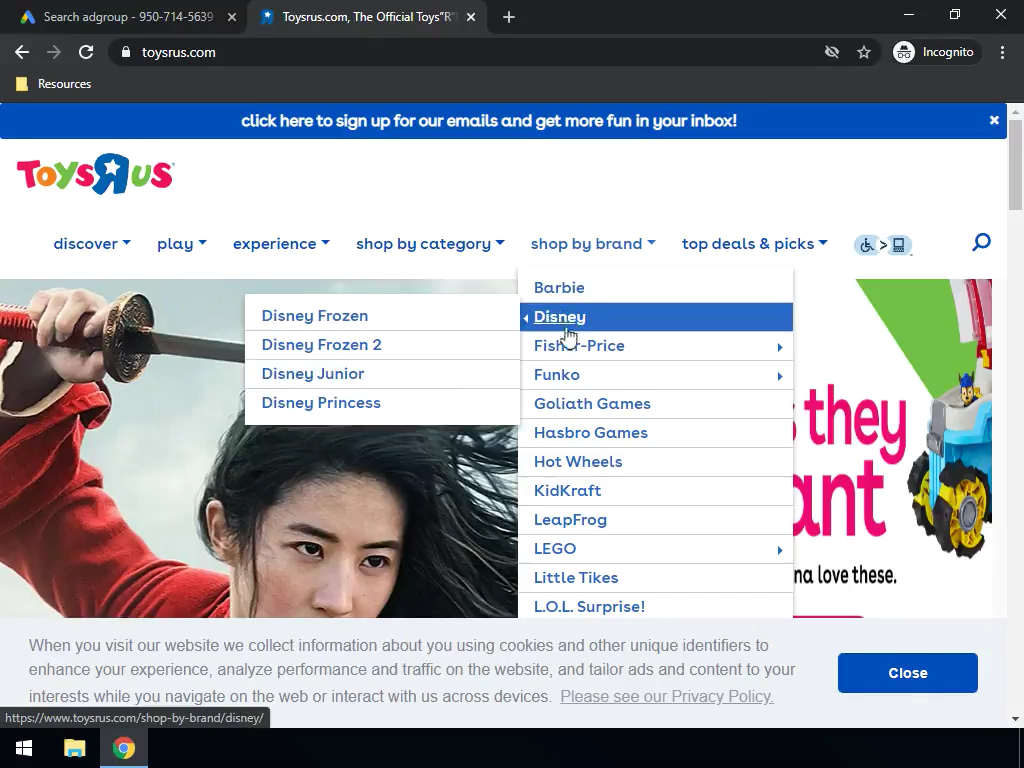
Task: Click the browser forward arrow
Action: pyautogui.click(x=54, y=52)
